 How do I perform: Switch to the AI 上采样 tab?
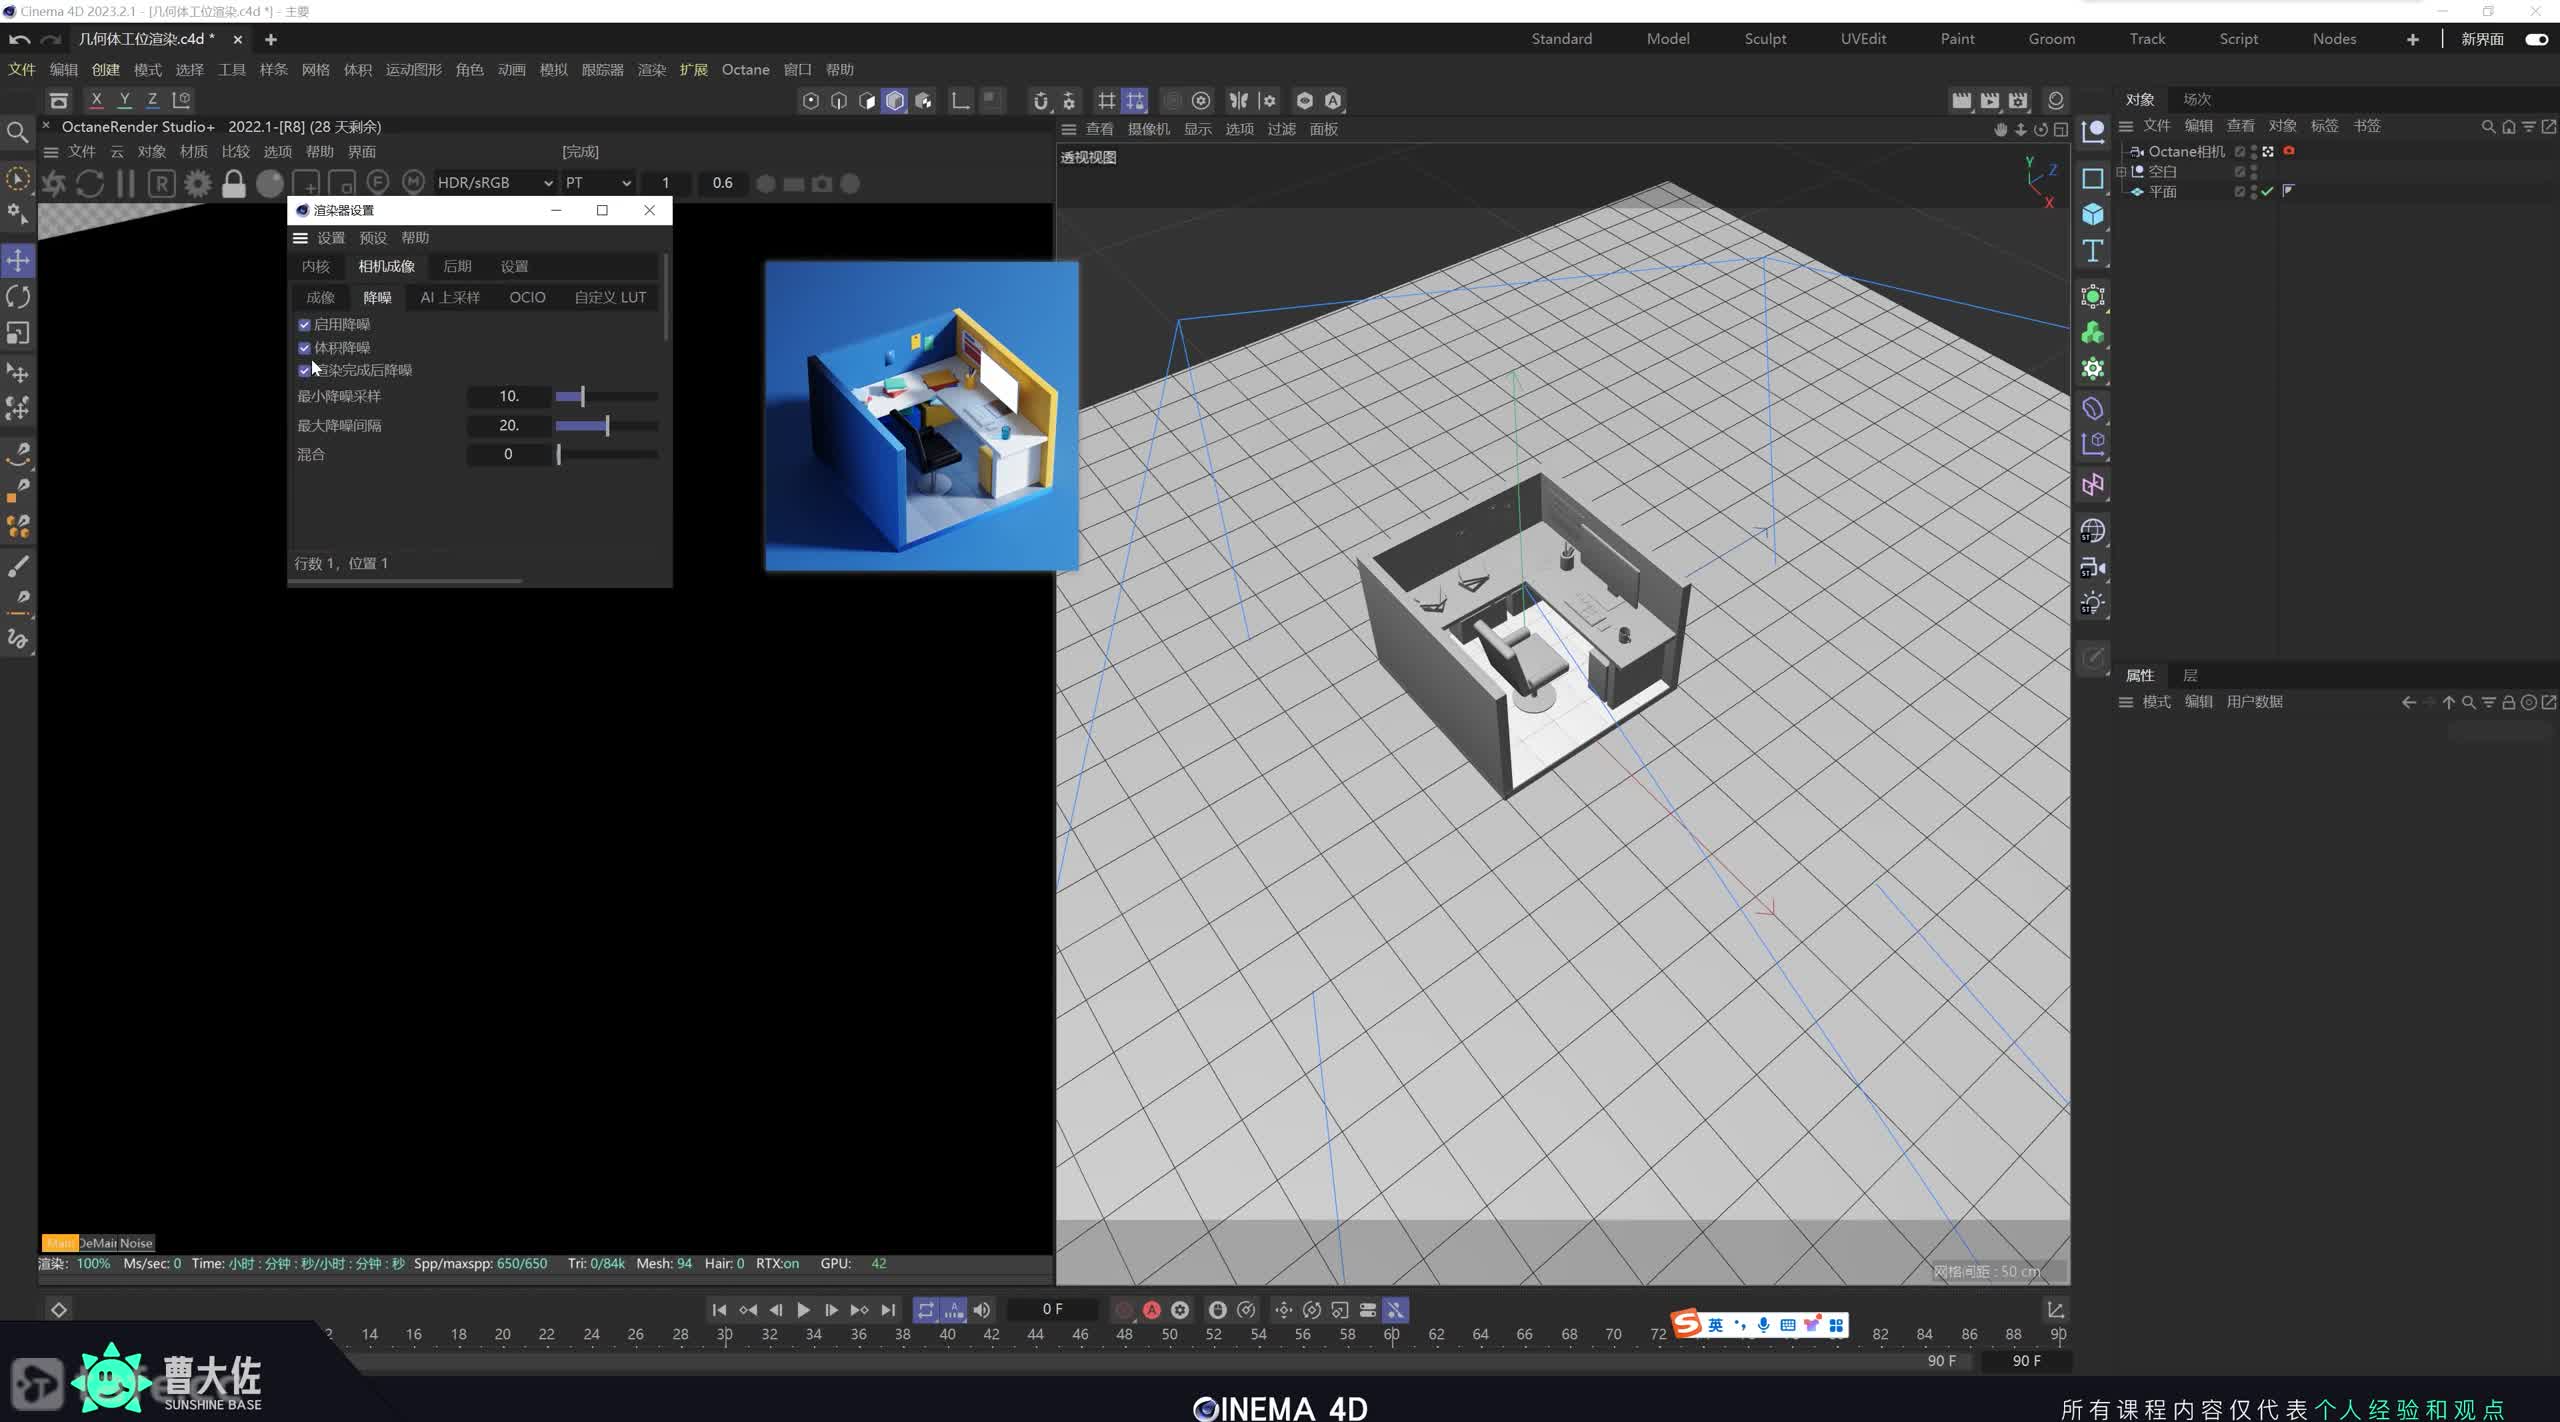(x=450, y=298)
